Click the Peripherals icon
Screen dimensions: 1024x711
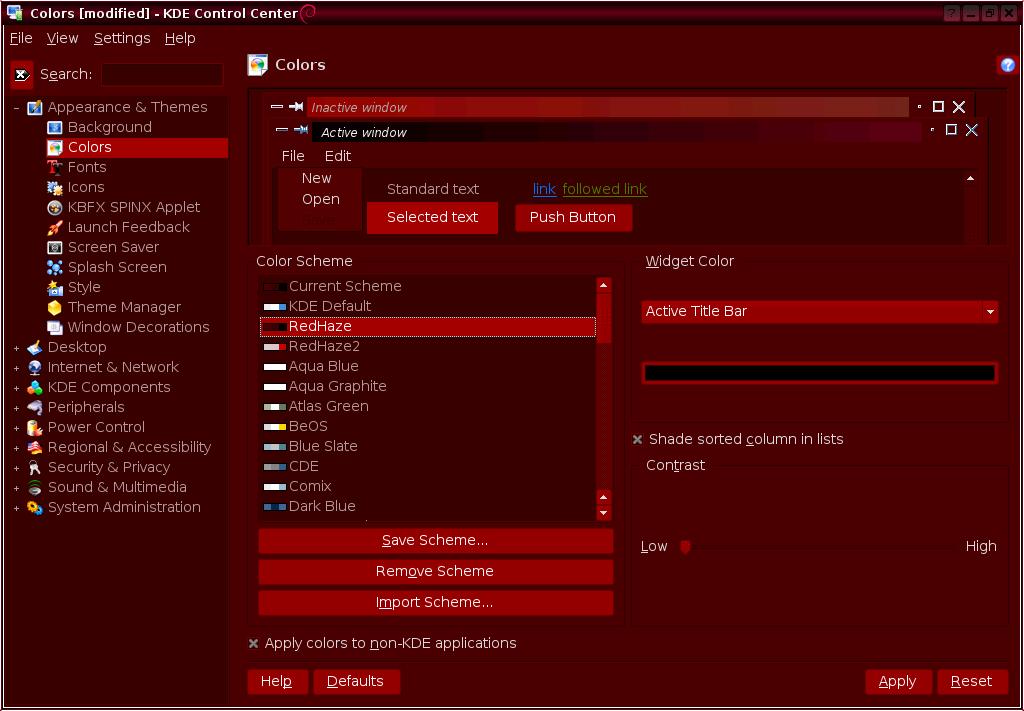click(x=35, y=407)
